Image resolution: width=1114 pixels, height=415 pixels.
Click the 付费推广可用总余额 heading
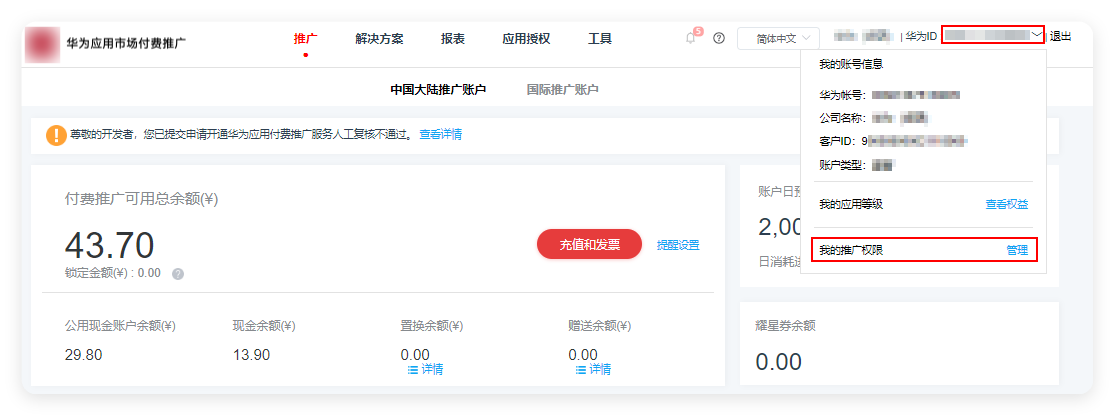pyautogui.click(x=141, y=199)
